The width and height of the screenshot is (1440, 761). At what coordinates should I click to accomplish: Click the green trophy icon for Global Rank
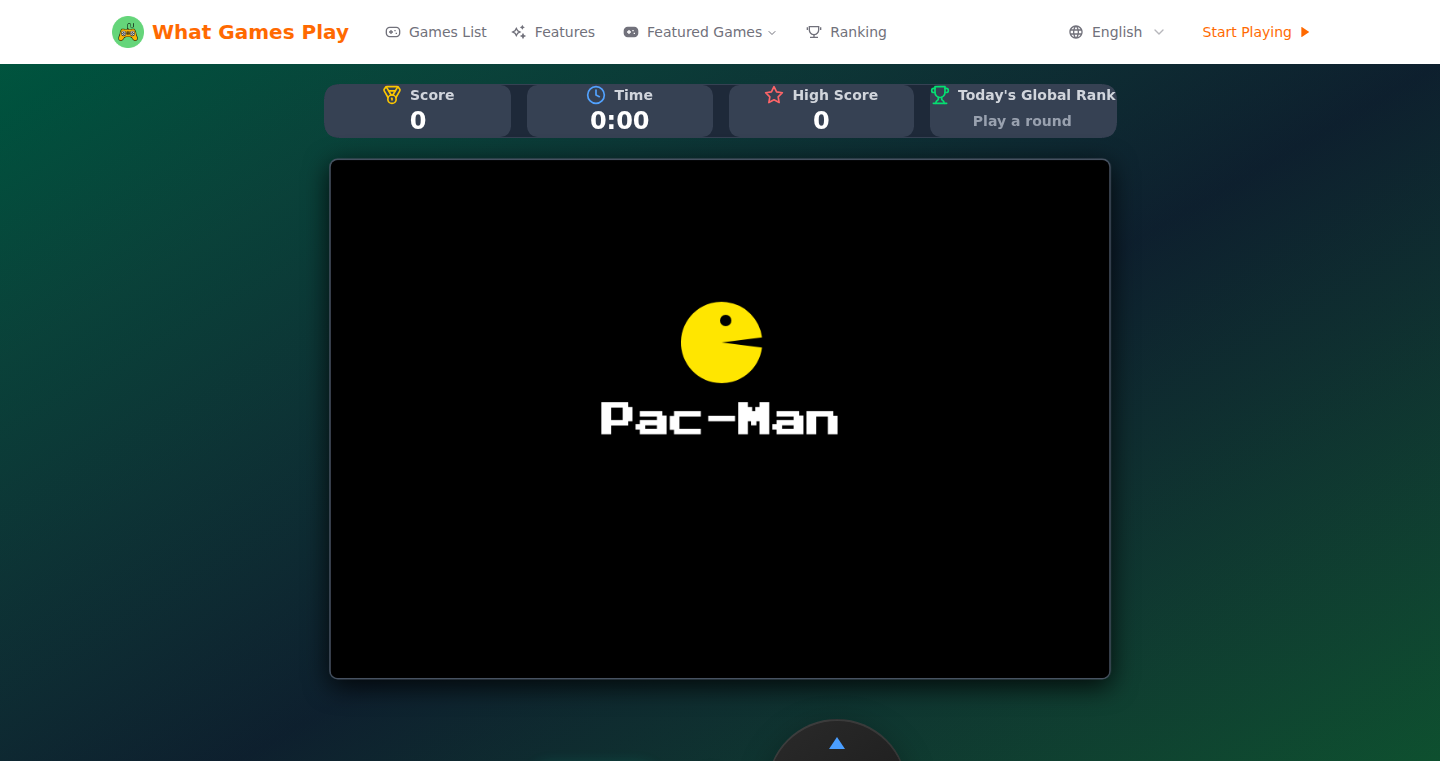940,95
